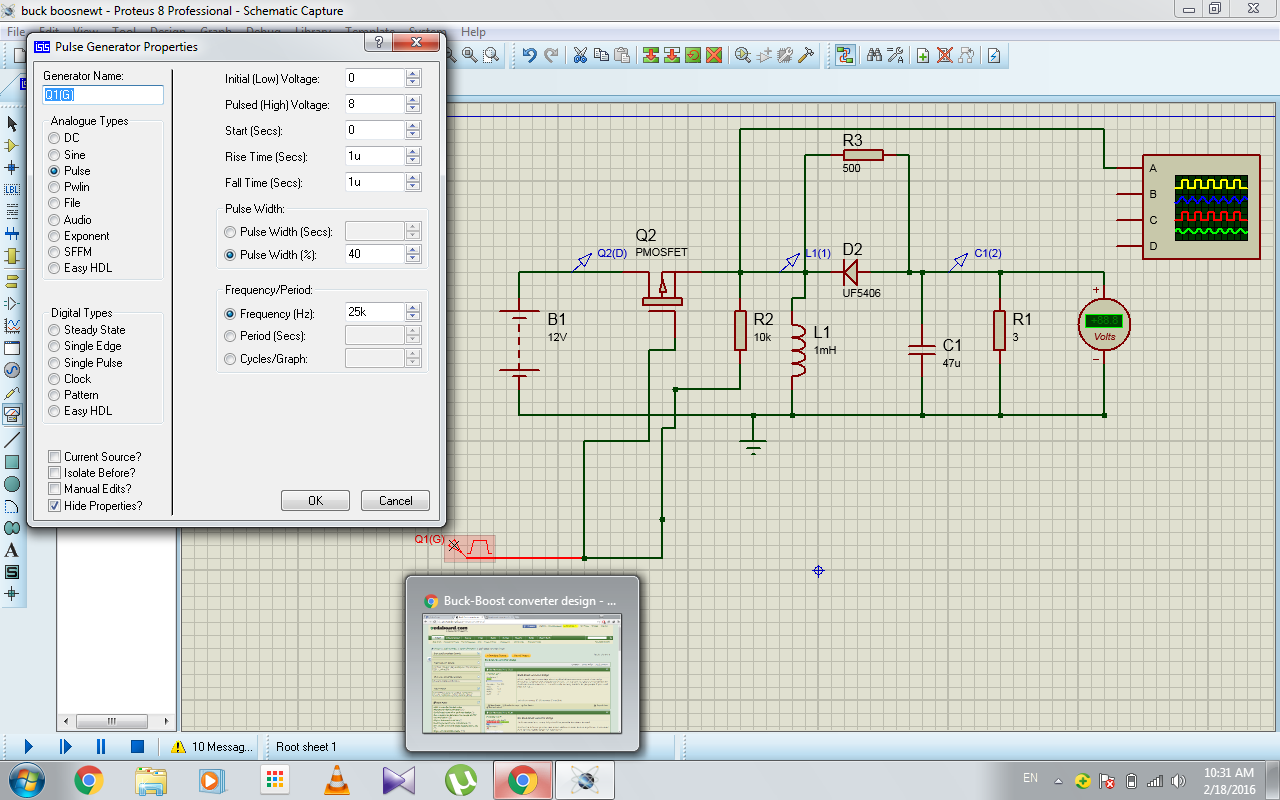The width and height of the screenshot is (1280, 800).
Task: Select the Buses Mode tool
Action: [x=12, y=233]
